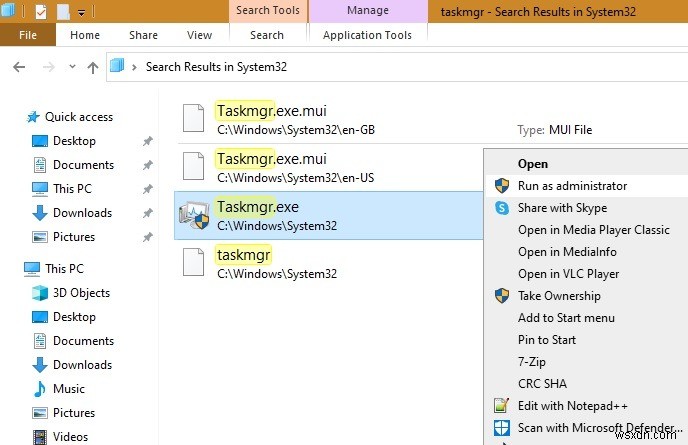
Task: Click the Videos film strip icon
Action: [40, 437]
